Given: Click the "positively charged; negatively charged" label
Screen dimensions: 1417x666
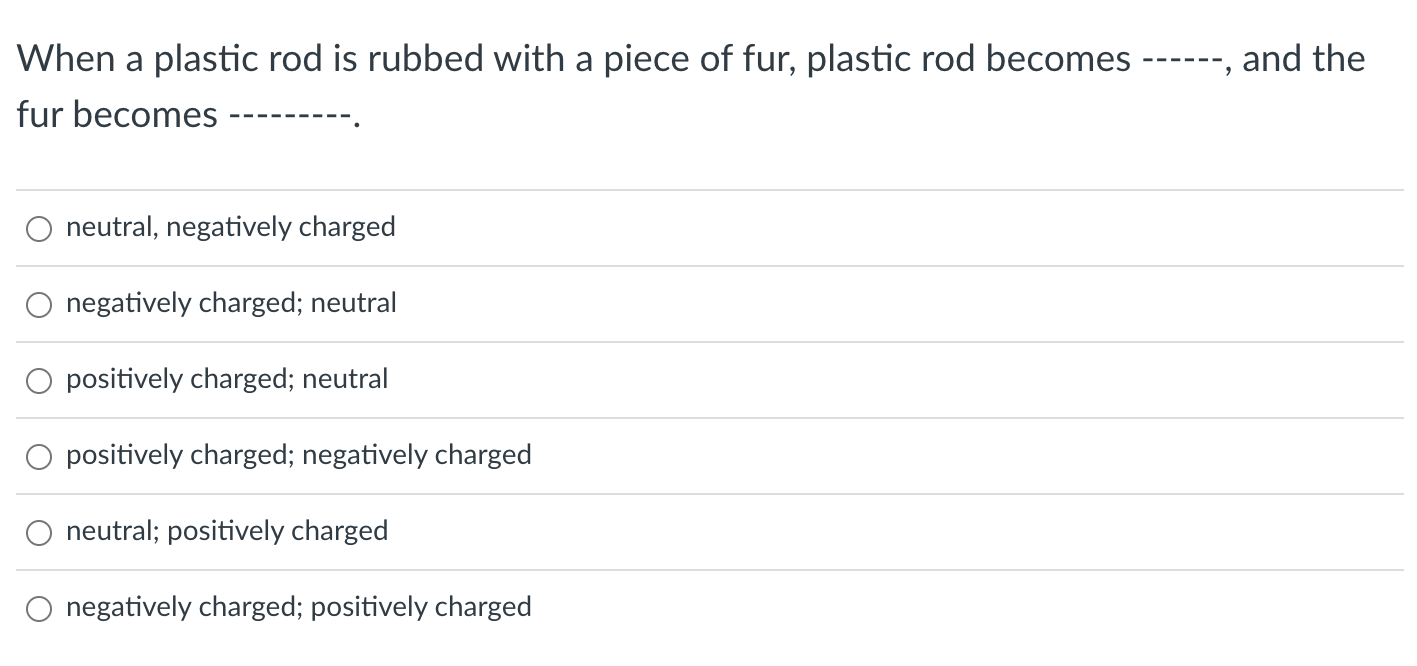Looking at the screenshot, I should coord(298,455).
